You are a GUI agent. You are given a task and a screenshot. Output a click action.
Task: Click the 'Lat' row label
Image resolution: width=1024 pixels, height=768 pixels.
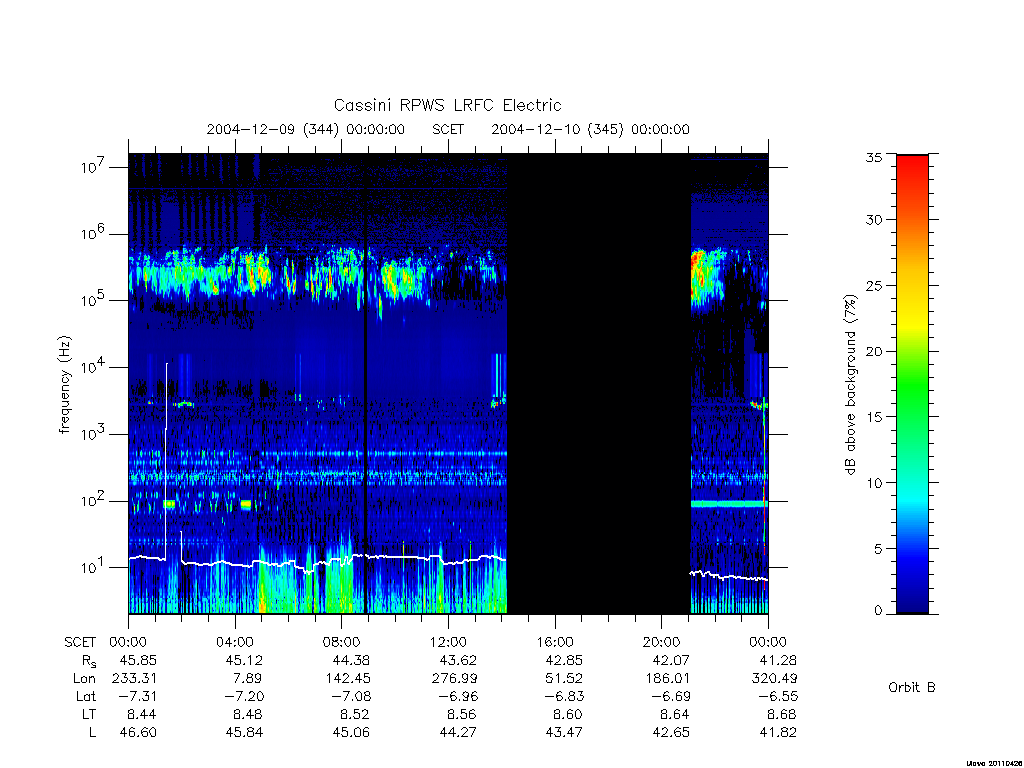click(86, 696)
